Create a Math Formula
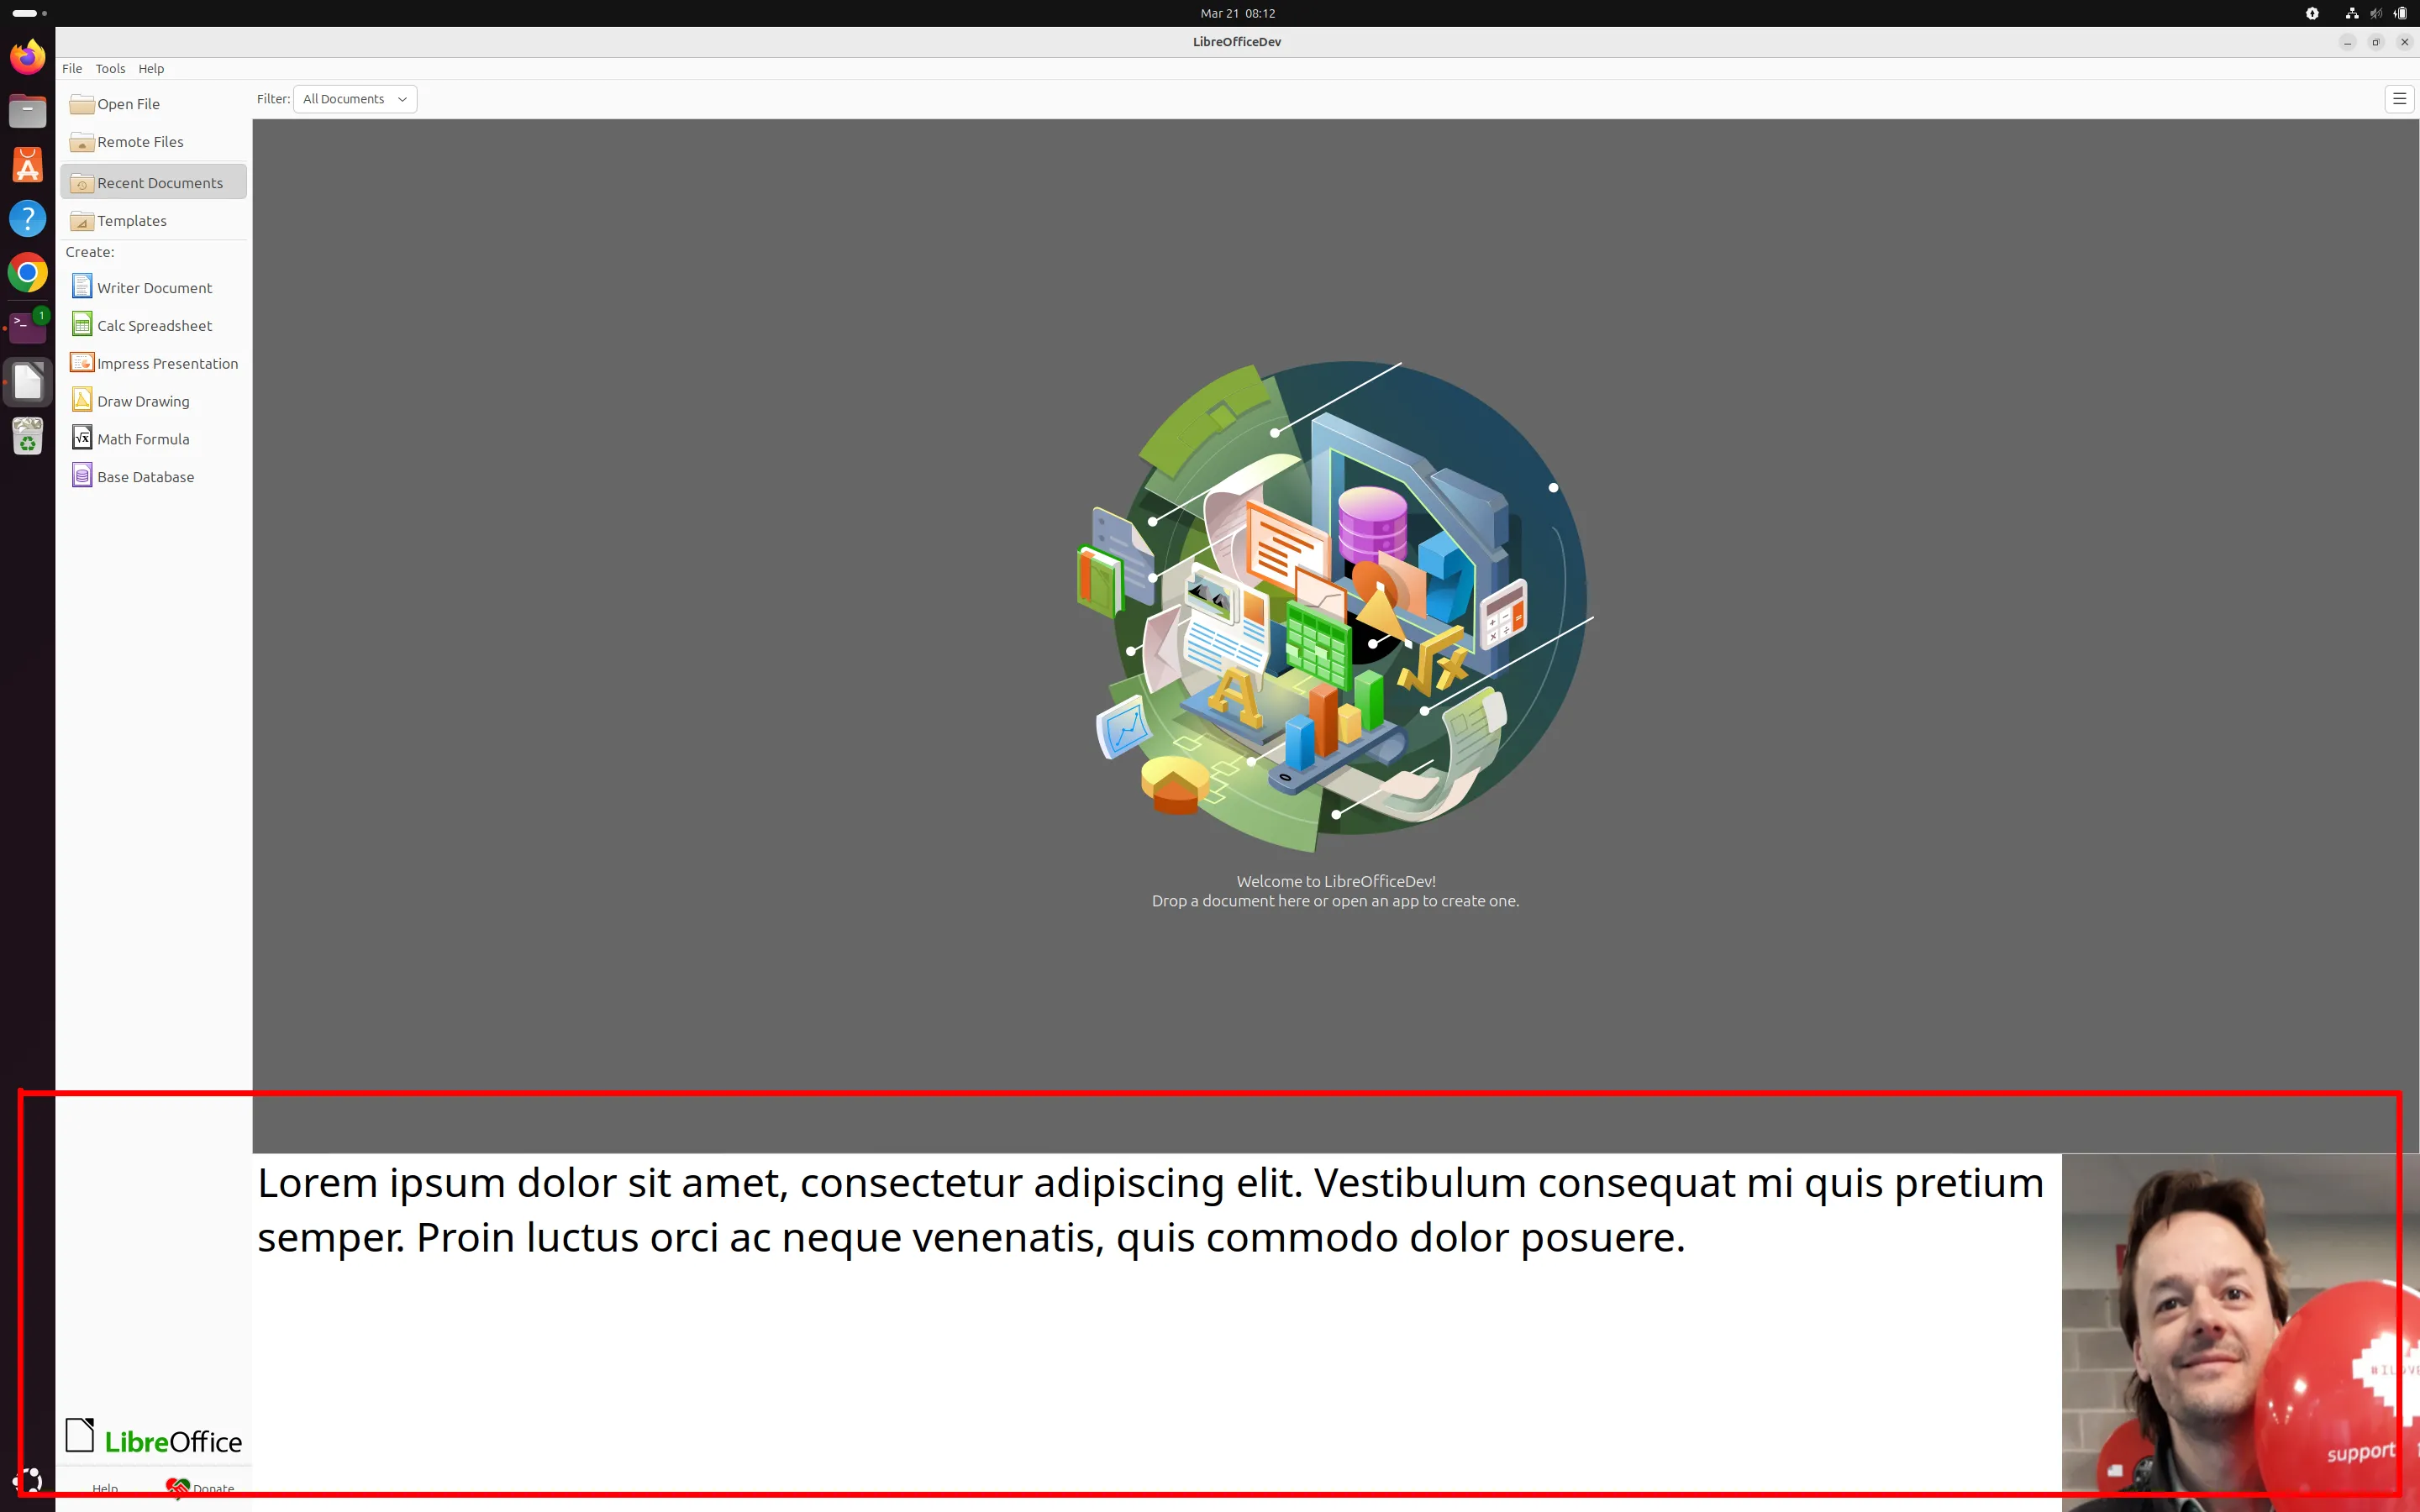Image resolution: width=2420 pixels, height=1512 pixels. (x=142, y=440)
